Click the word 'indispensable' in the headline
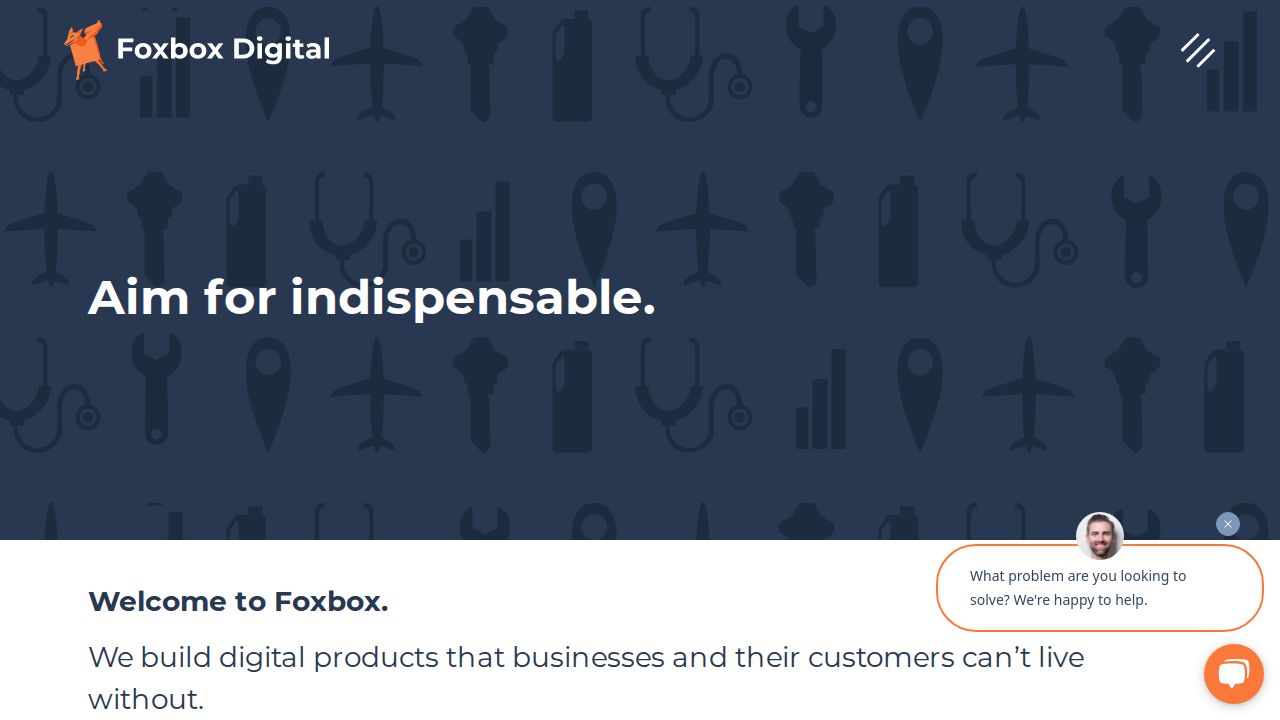 tap(473, 297)
